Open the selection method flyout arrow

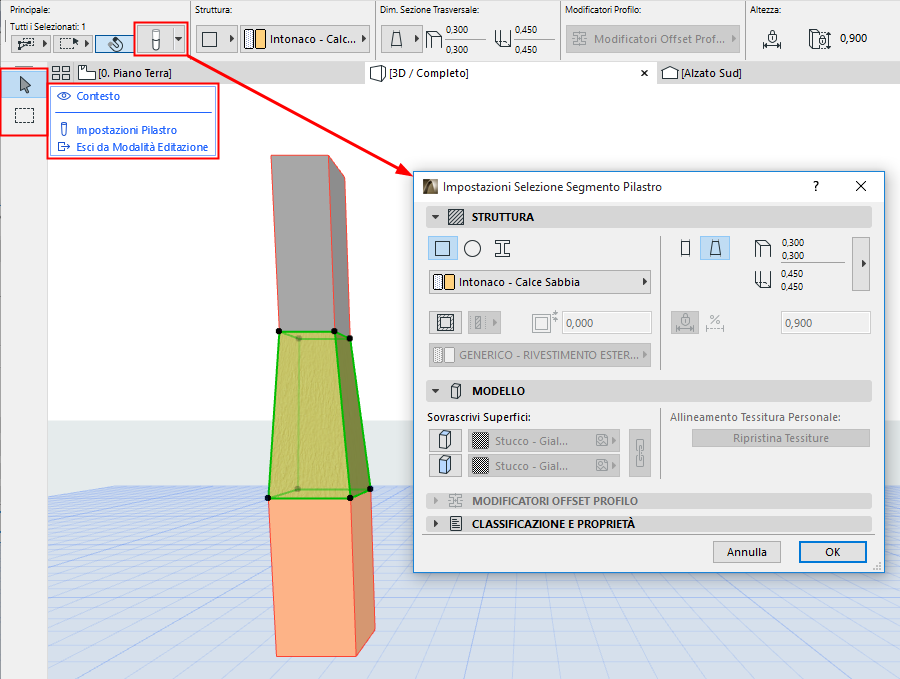pyautogui.click(x=45, y=44)
